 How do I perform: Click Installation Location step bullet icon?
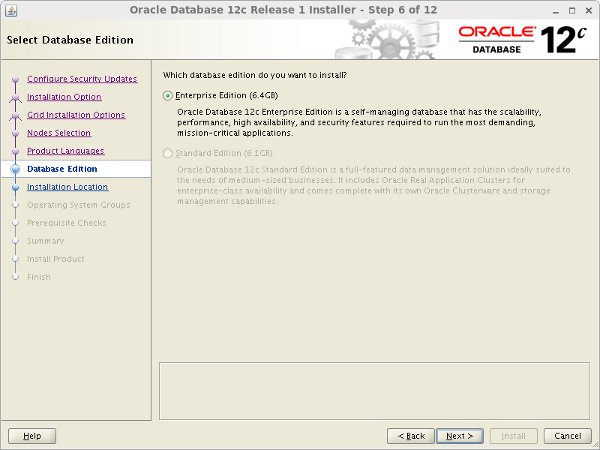(x=15, y=188)
